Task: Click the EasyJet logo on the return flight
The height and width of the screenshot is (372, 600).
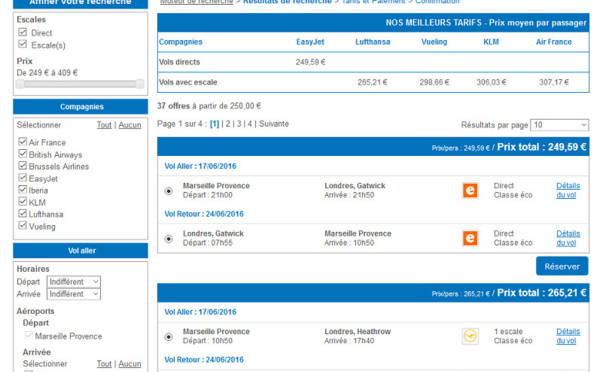Action: click(470, 238)
